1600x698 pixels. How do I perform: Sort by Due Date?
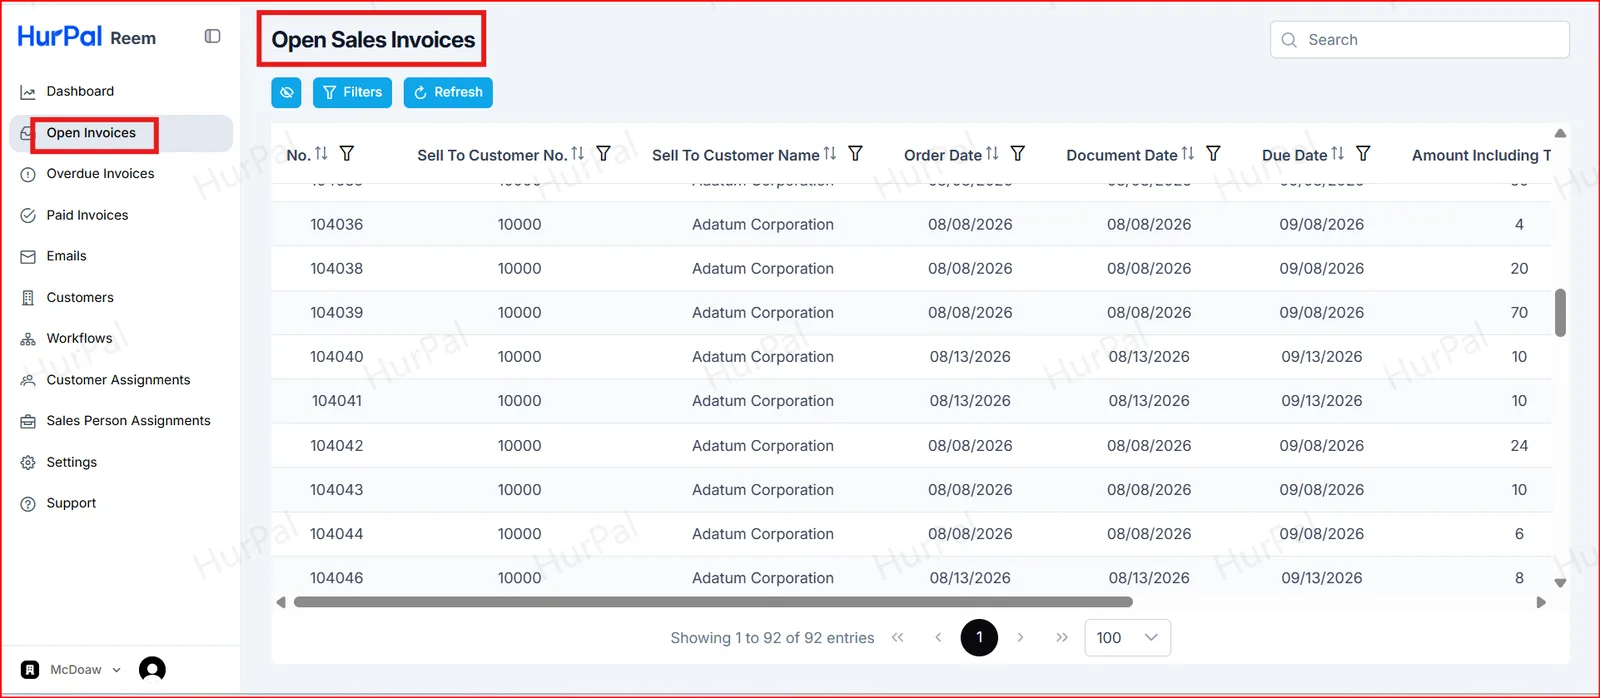point(1338,154)
